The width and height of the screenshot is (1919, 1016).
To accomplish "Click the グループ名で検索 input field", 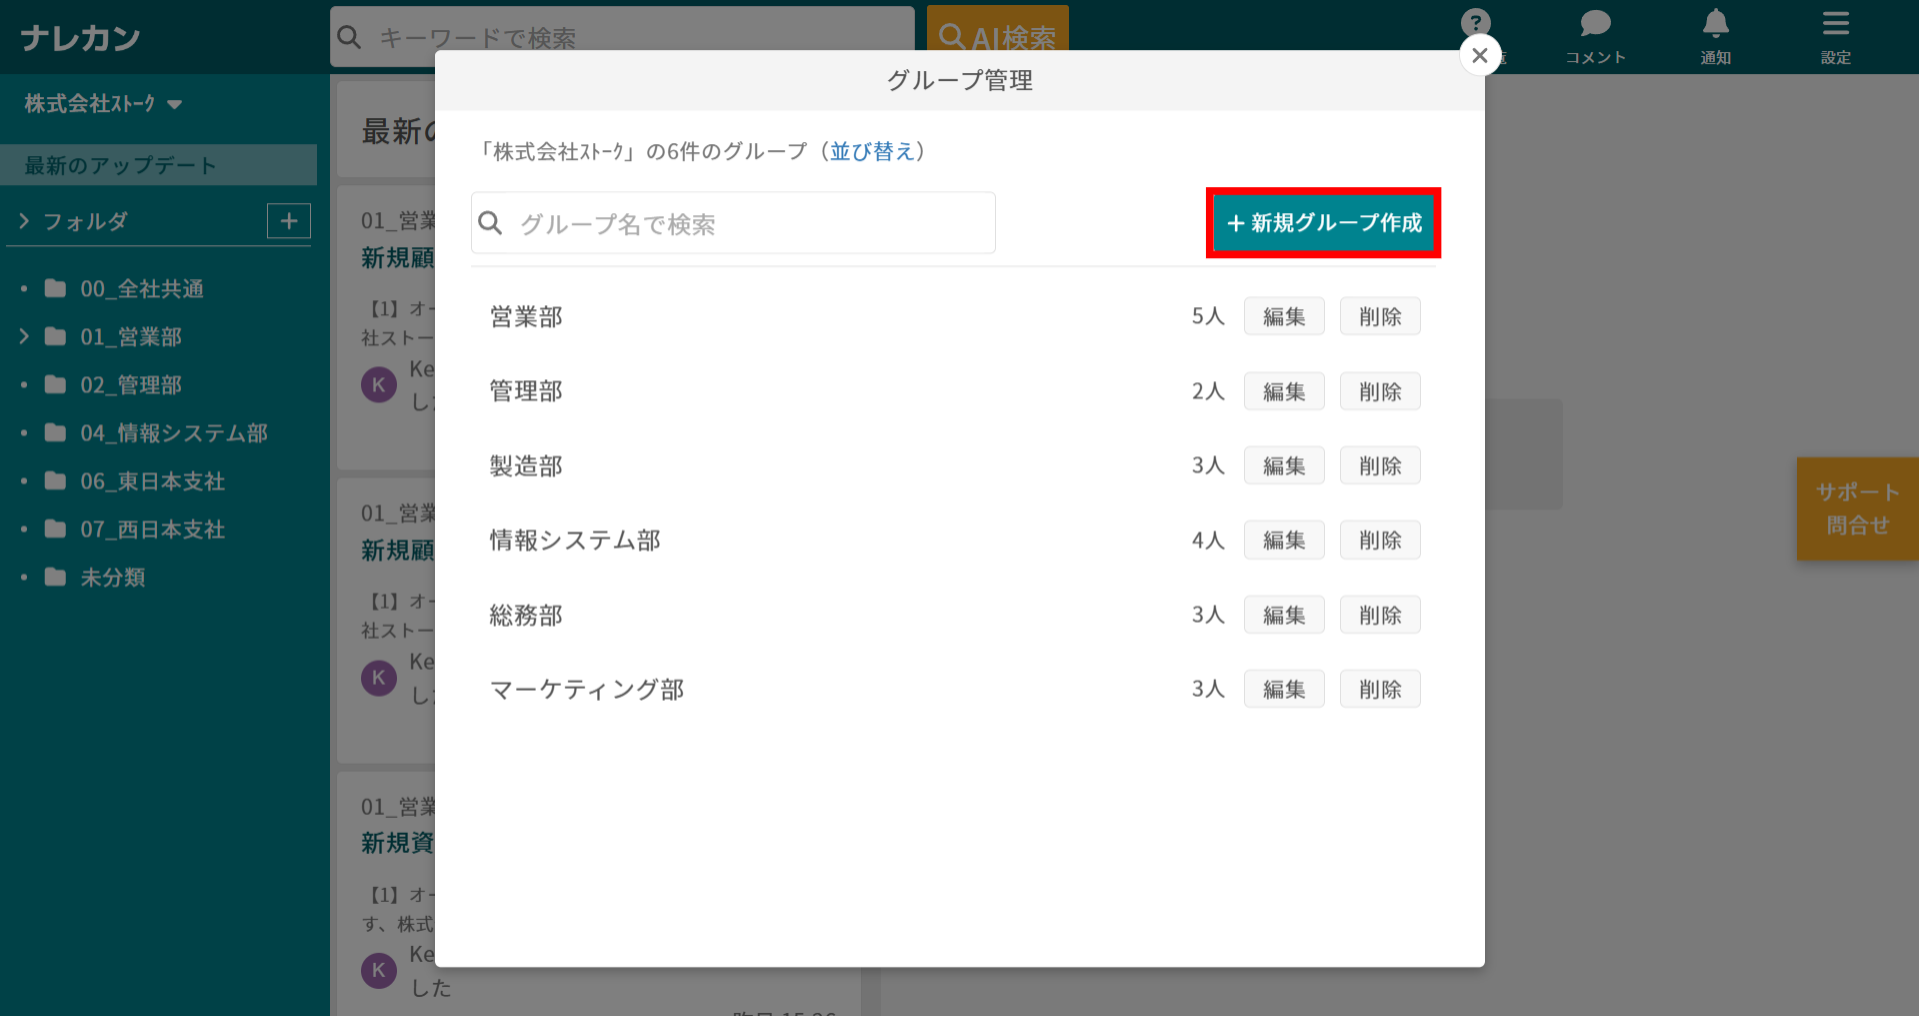I will tap(733, 223).
